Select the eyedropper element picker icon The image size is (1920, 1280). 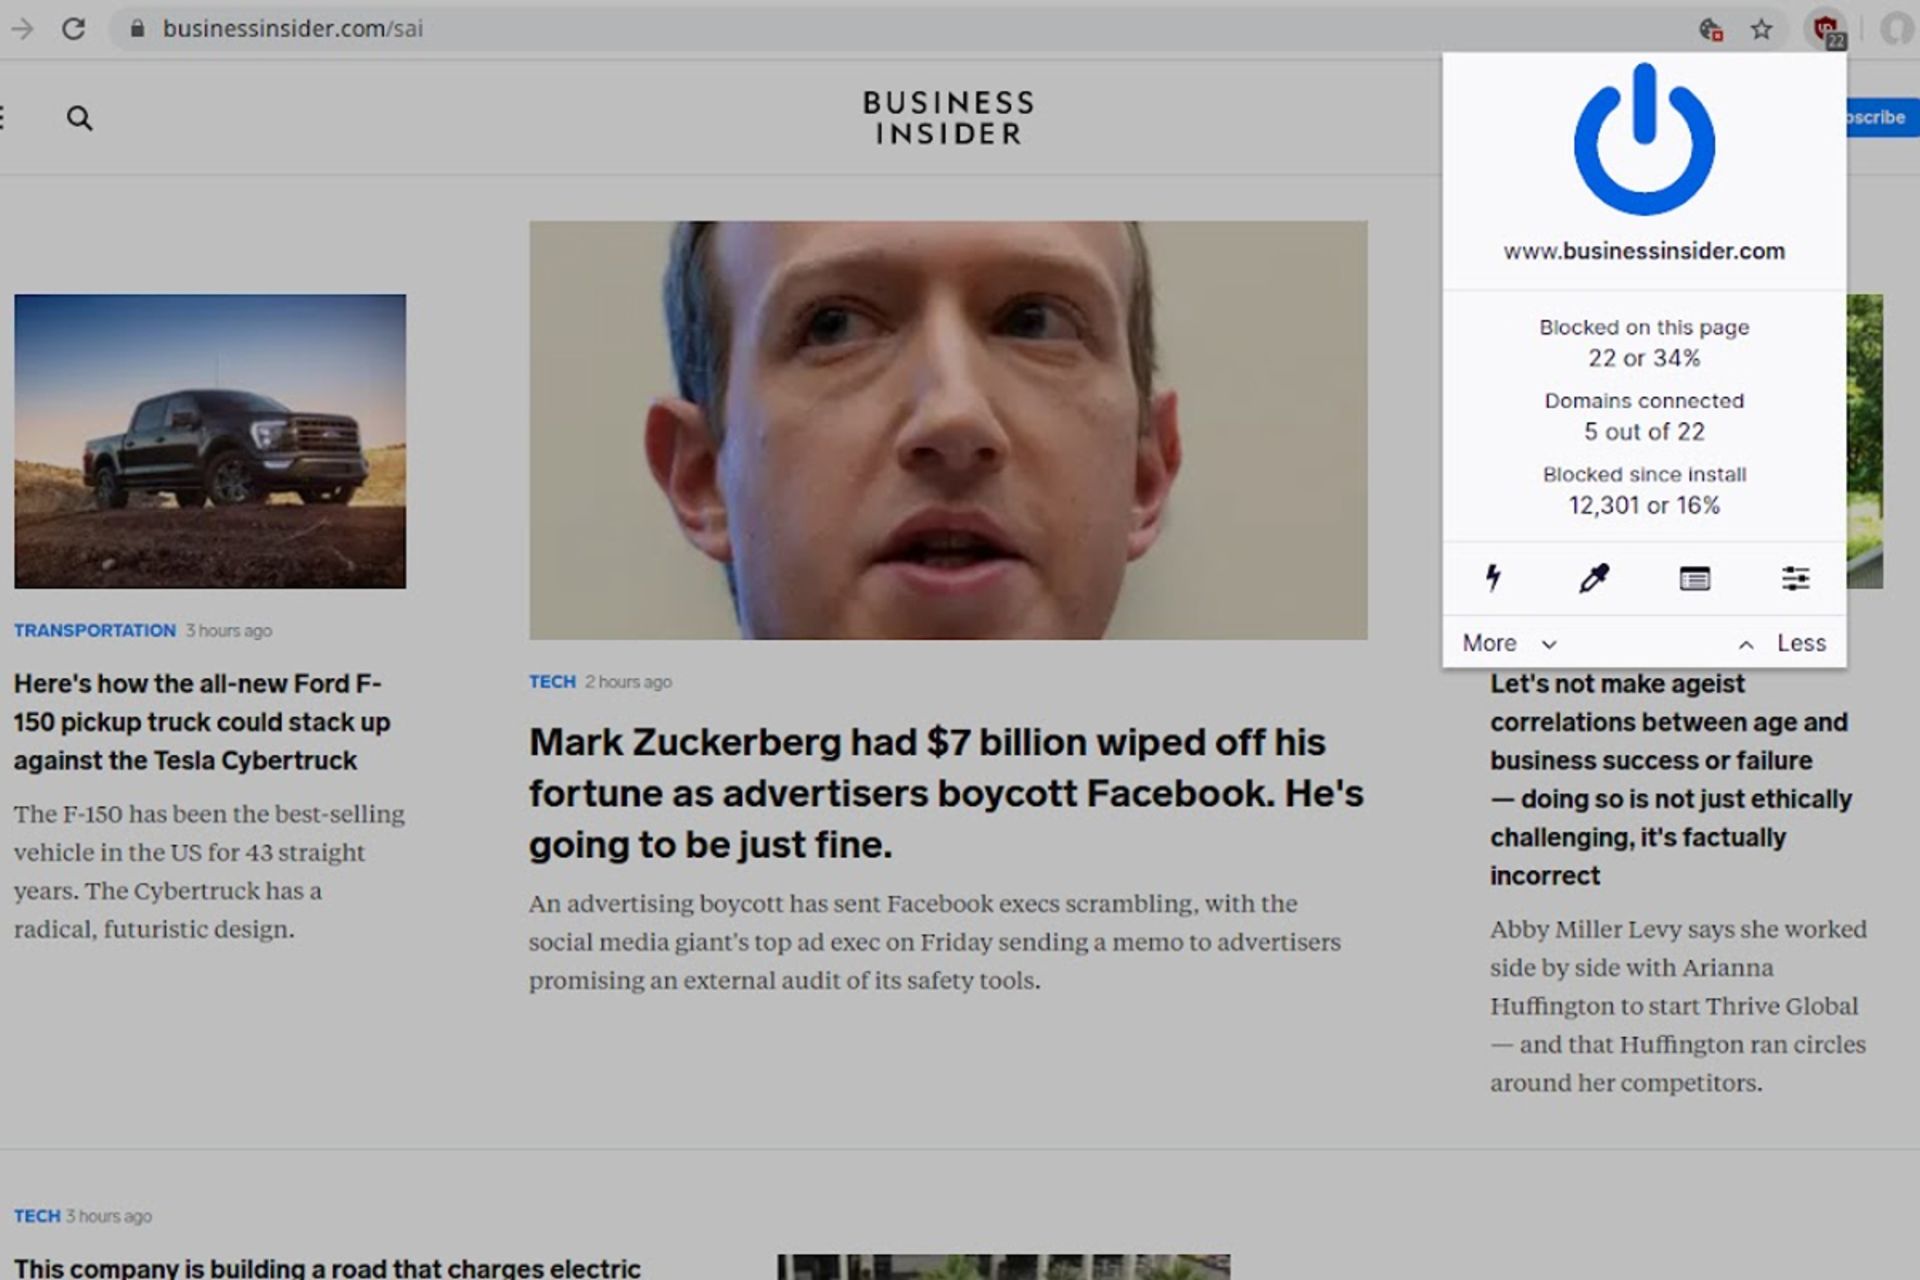(x=1594, y=578)
